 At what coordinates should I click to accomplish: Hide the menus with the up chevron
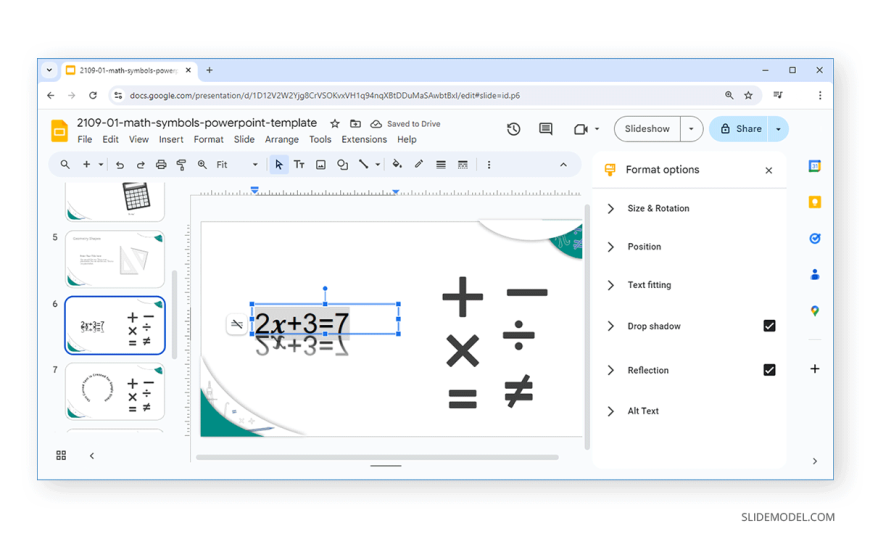click(x=563, y=165)
